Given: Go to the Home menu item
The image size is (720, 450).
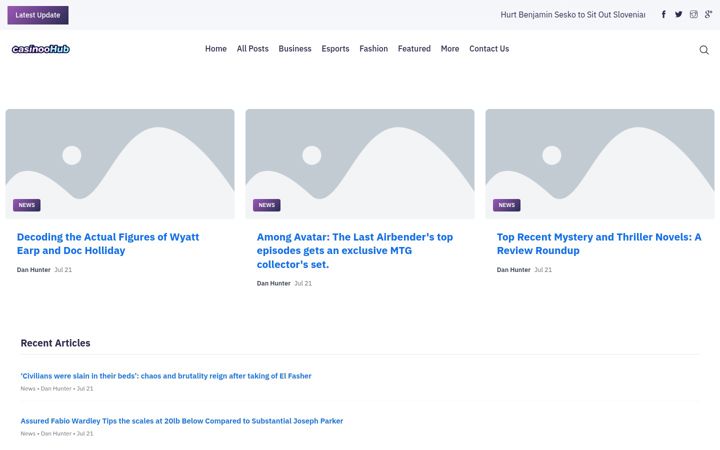Looking at the screenshot, I should tap(216, 49).
